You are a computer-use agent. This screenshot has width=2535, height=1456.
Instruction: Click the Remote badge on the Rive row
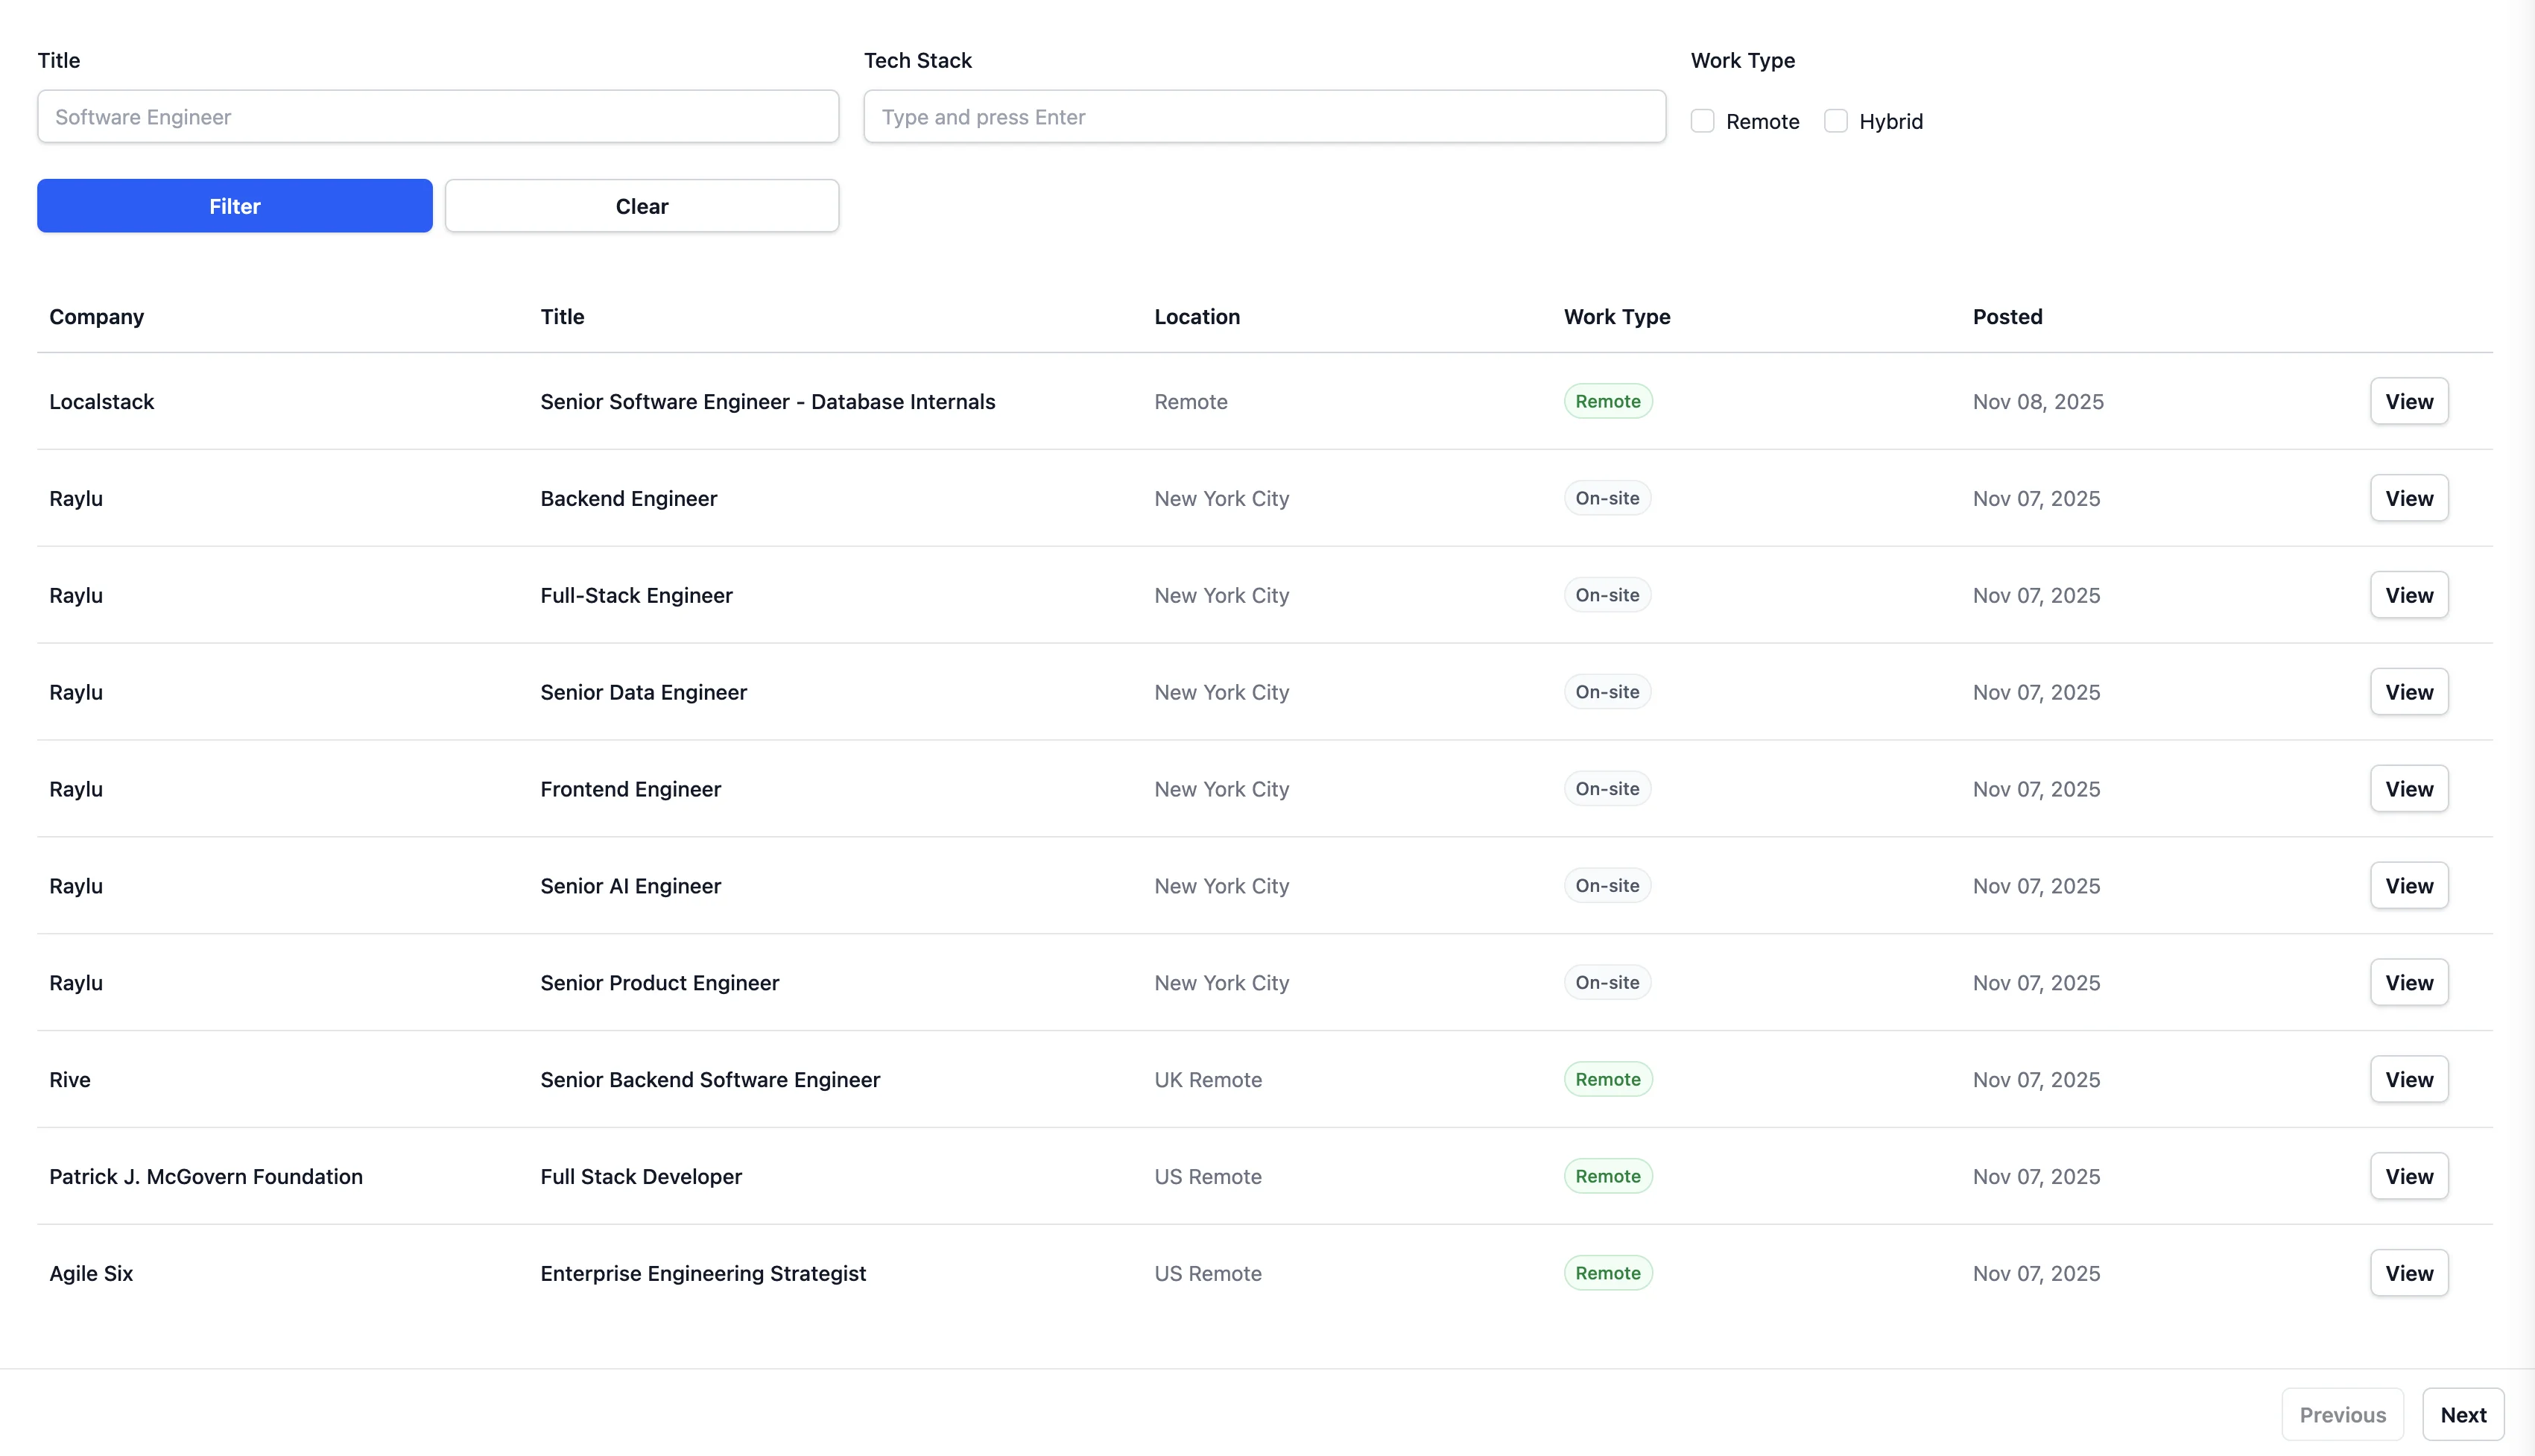(1607, 1079)
